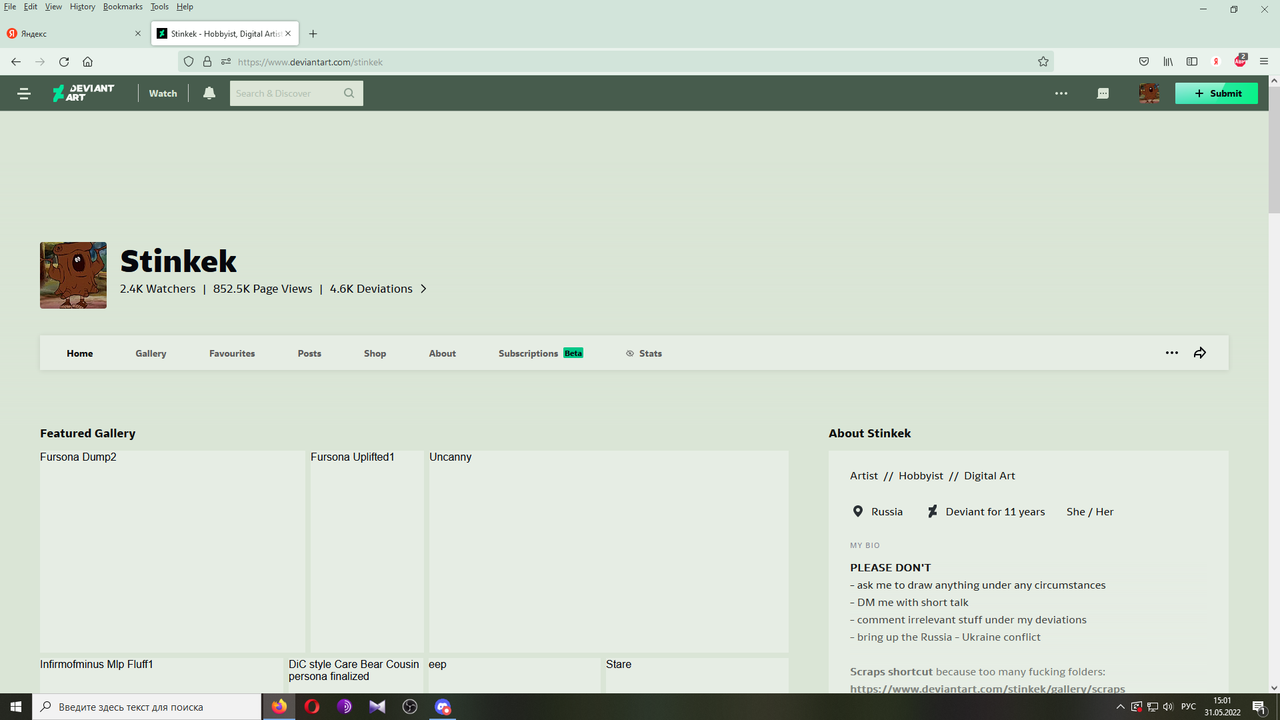This screenshot has height=720, width=1280.
Task: Go to browser home page
Action: point(88,61)
